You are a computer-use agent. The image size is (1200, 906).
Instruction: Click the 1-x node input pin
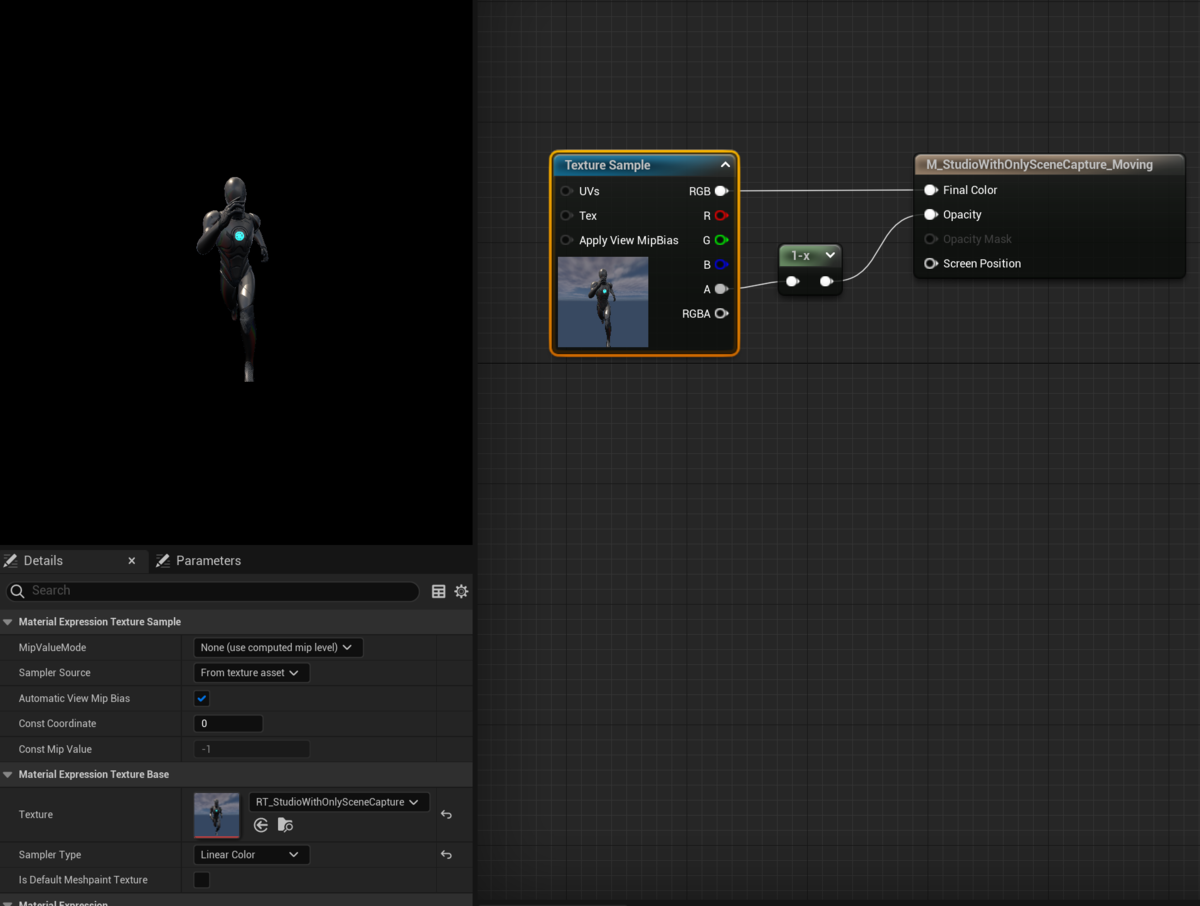click(x=792, y=282)
